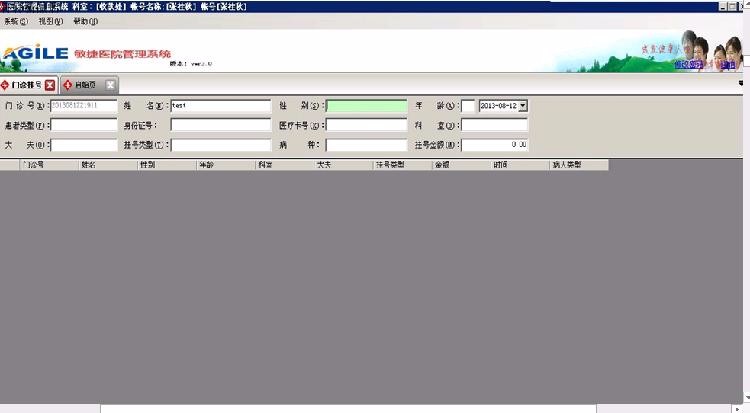Click the 科室 column header
Viewport: 750px width, 413px height.
[285, 165]
